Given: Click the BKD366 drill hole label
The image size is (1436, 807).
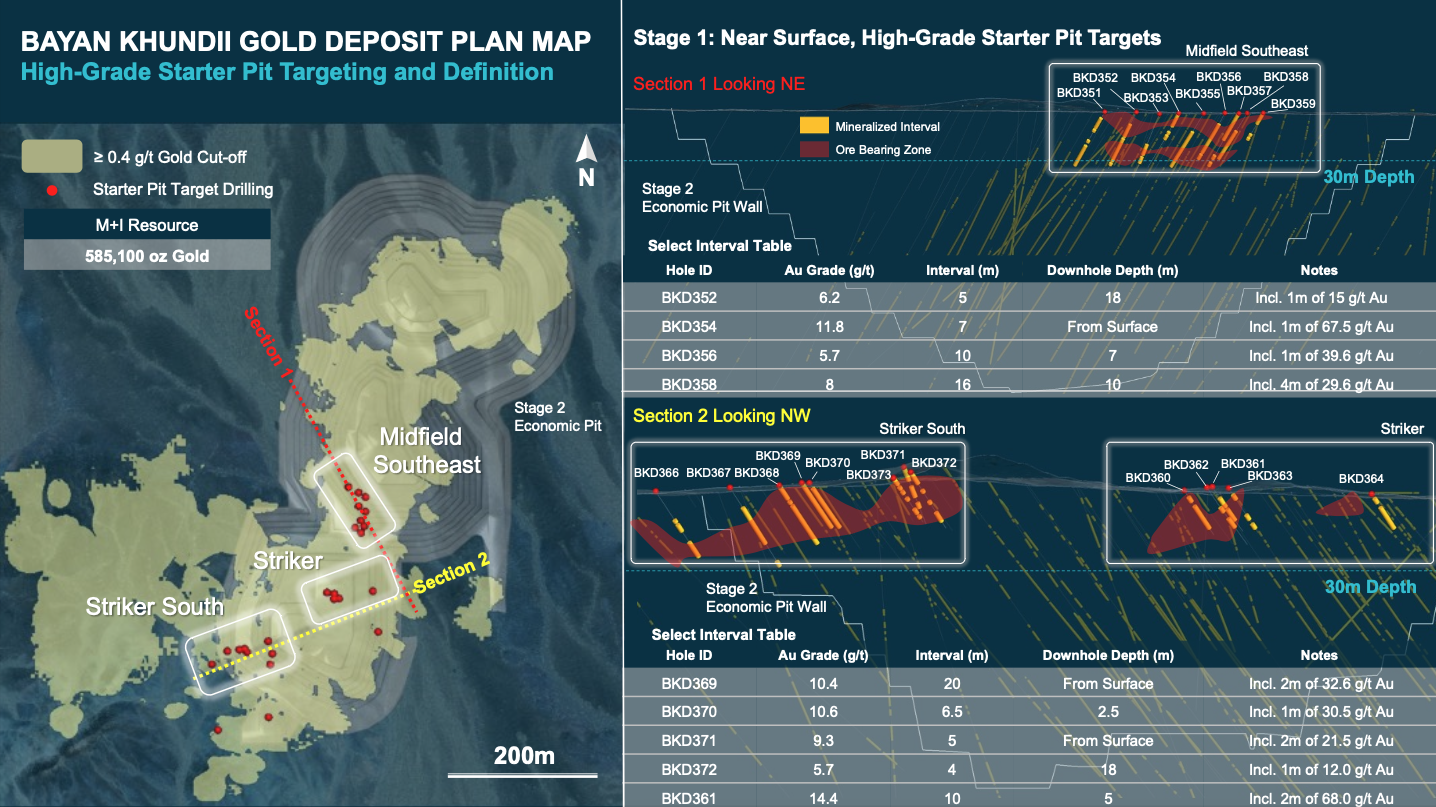Looking at the screenshot, I should pyautogui.click(x=656, y=473).
